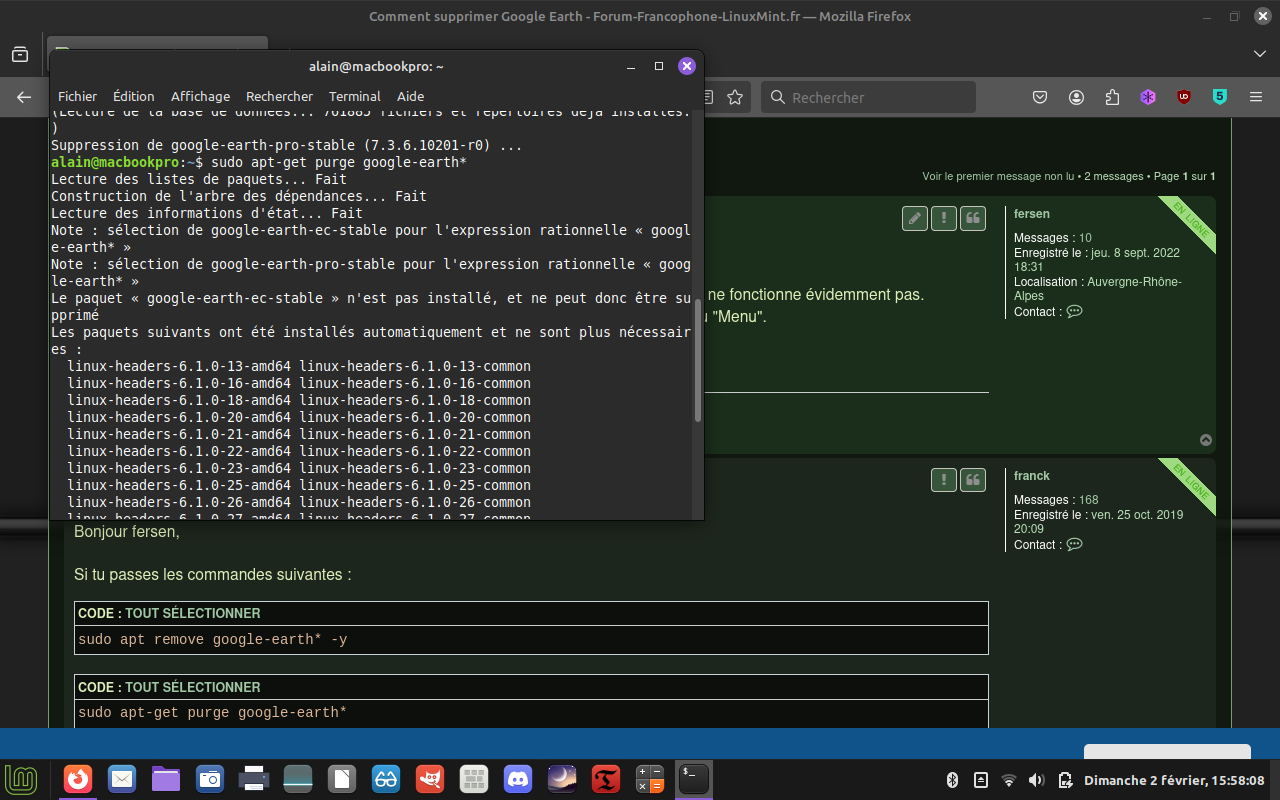Viewport: 1280px width, 800px height.
Task: Go back with the Firefox back arrow
Action: point(24,97)
